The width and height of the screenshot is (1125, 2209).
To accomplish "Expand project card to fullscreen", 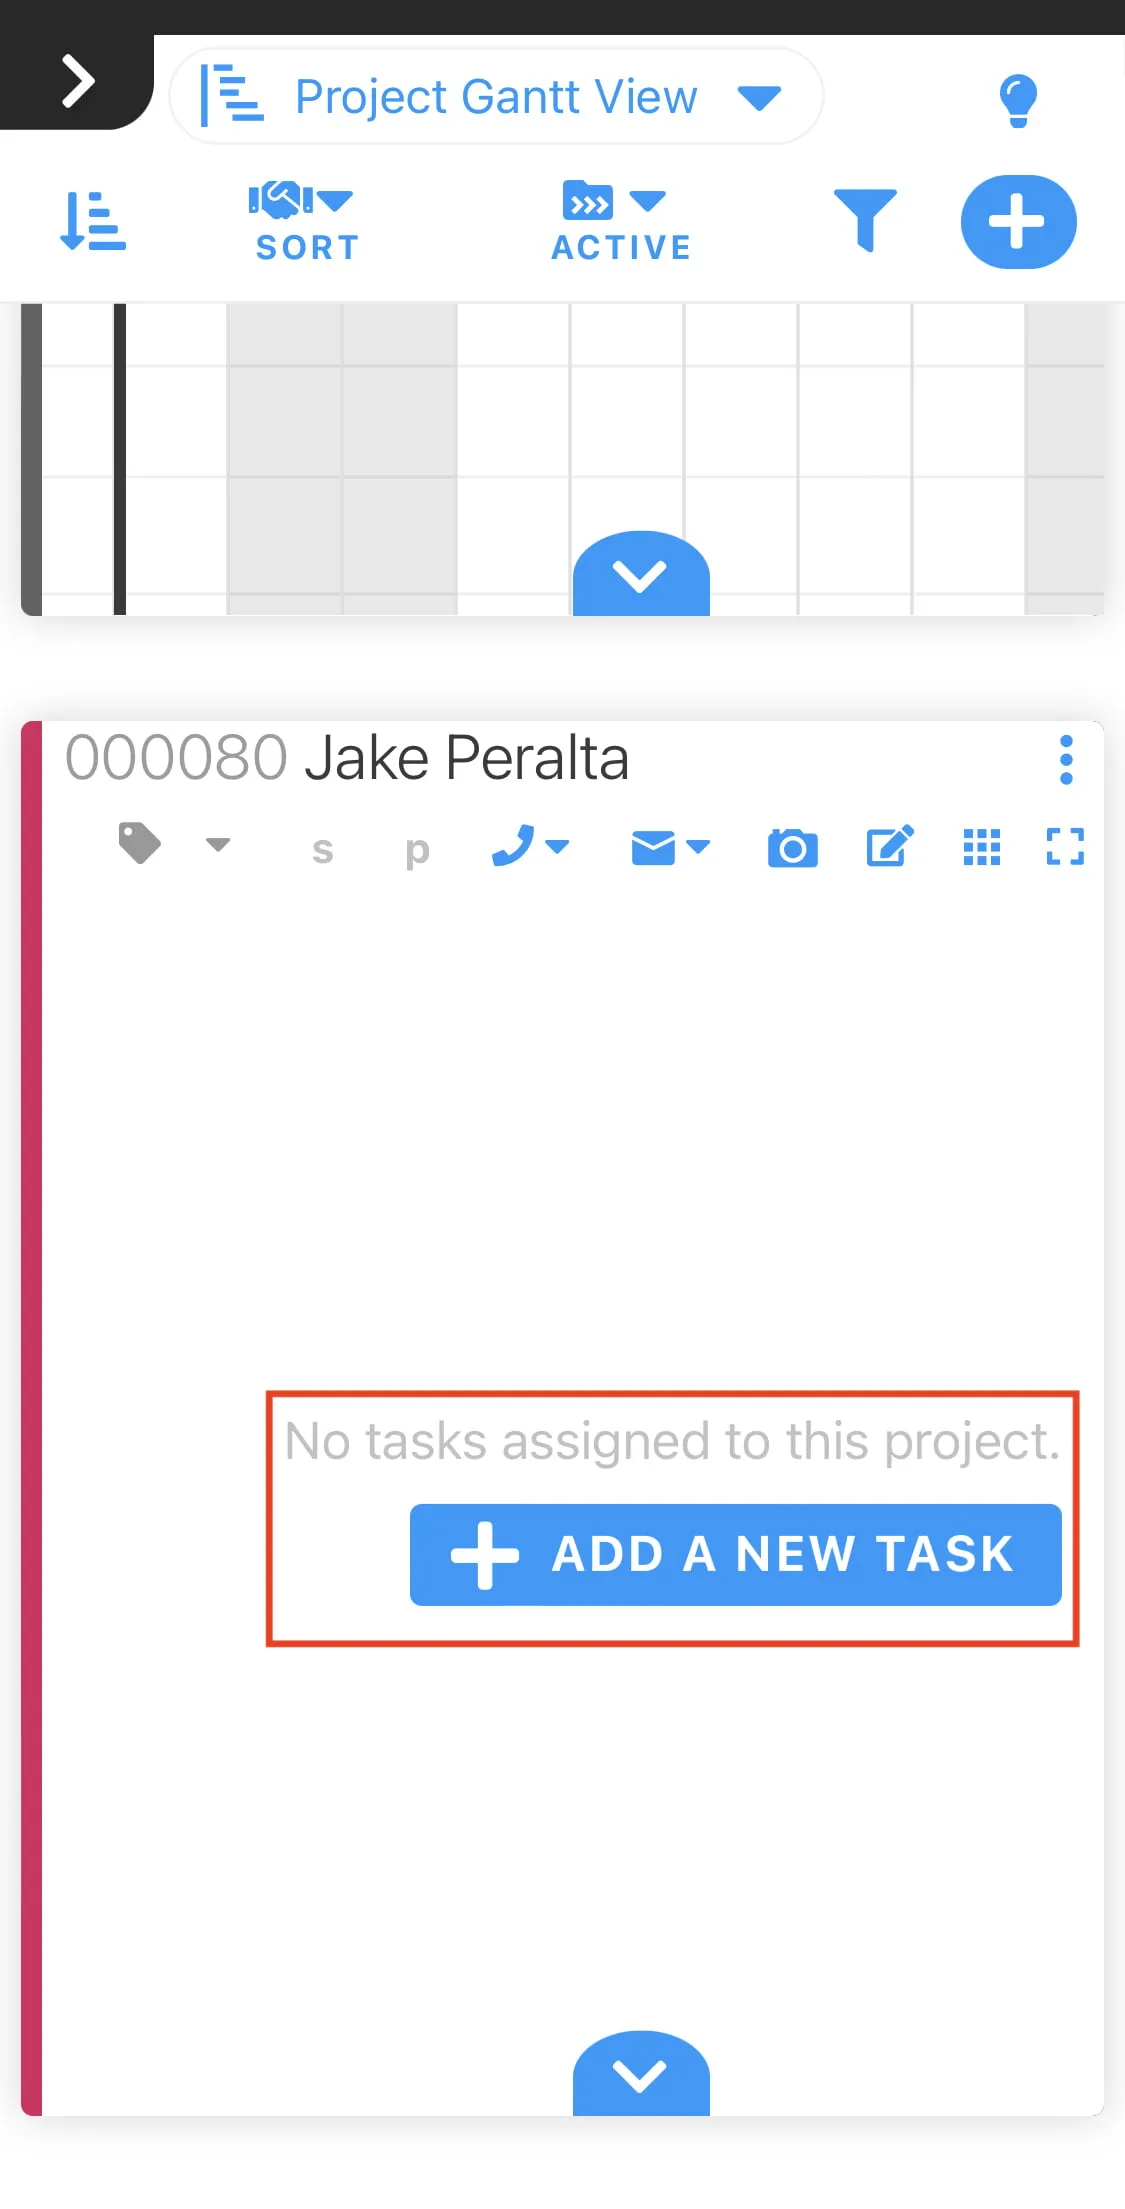I will coord(1065,847).
